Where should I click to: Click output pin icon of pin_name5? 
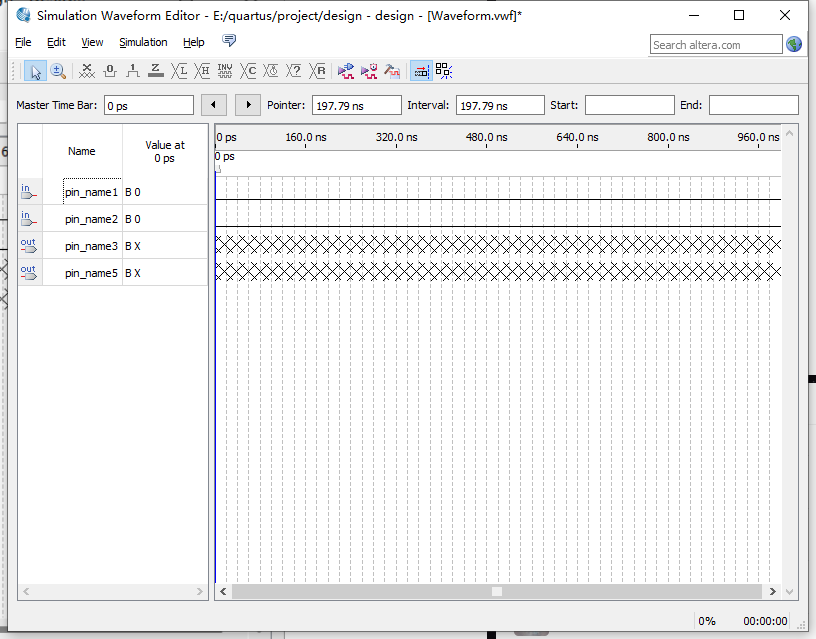[x=29, y=273]
